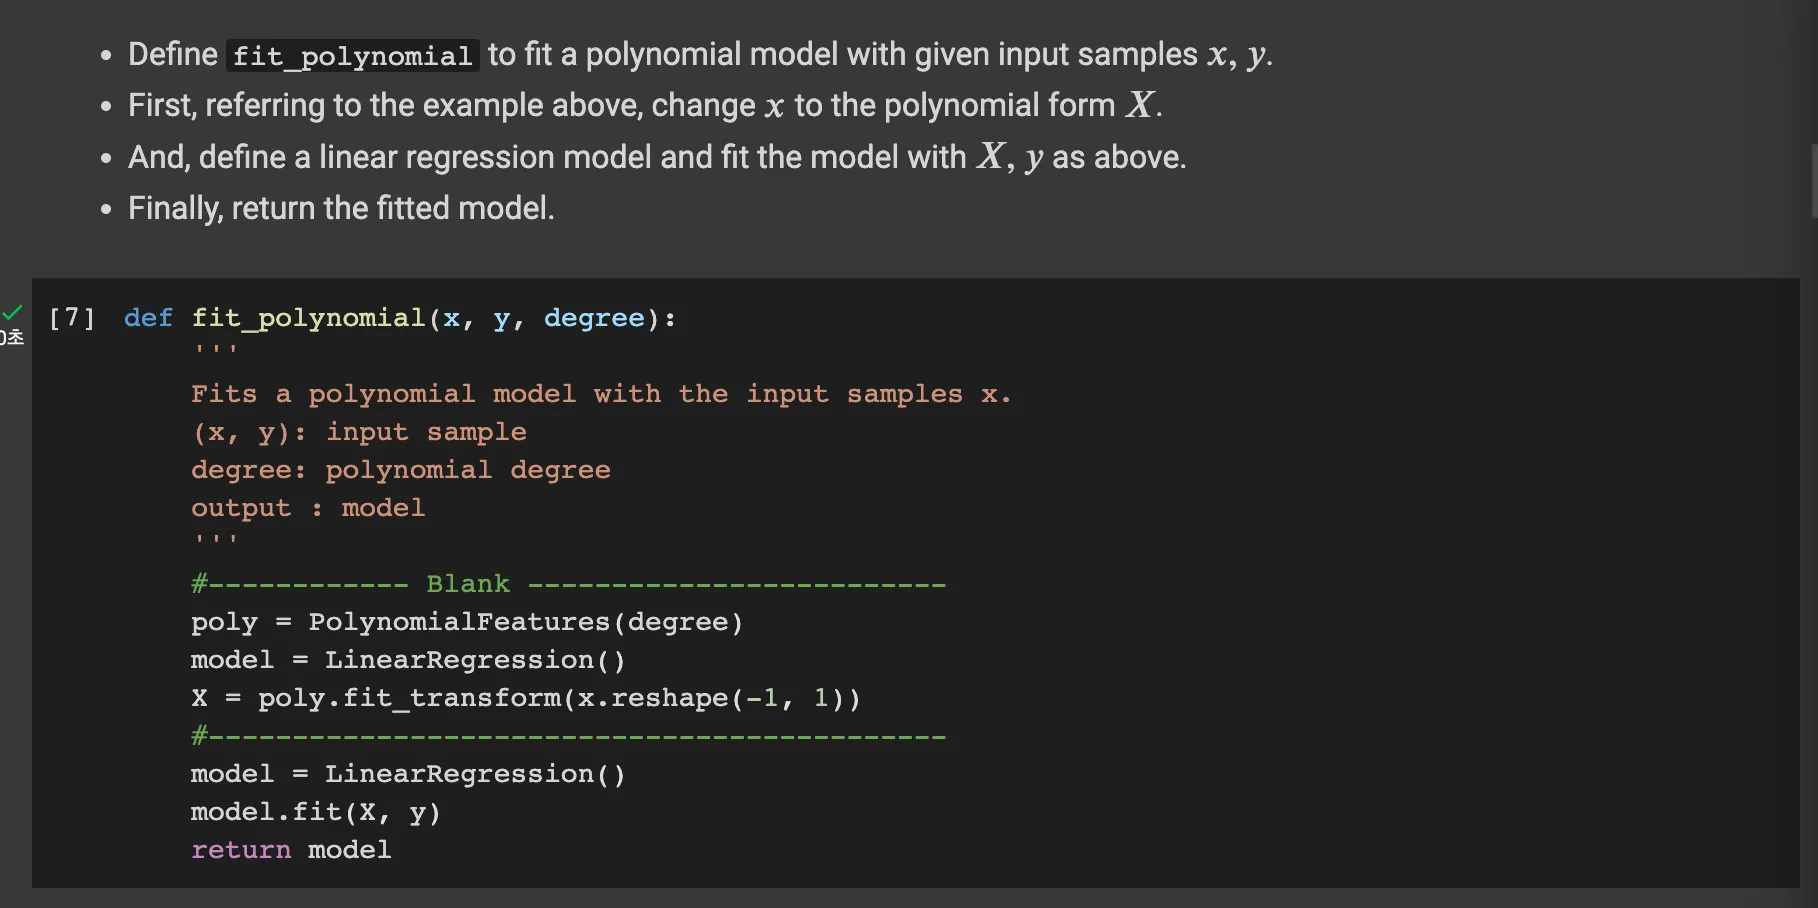Click the 'And, define a linear regression' bullet
Viewport: 1818px width, 908px height.
[656, 158]
